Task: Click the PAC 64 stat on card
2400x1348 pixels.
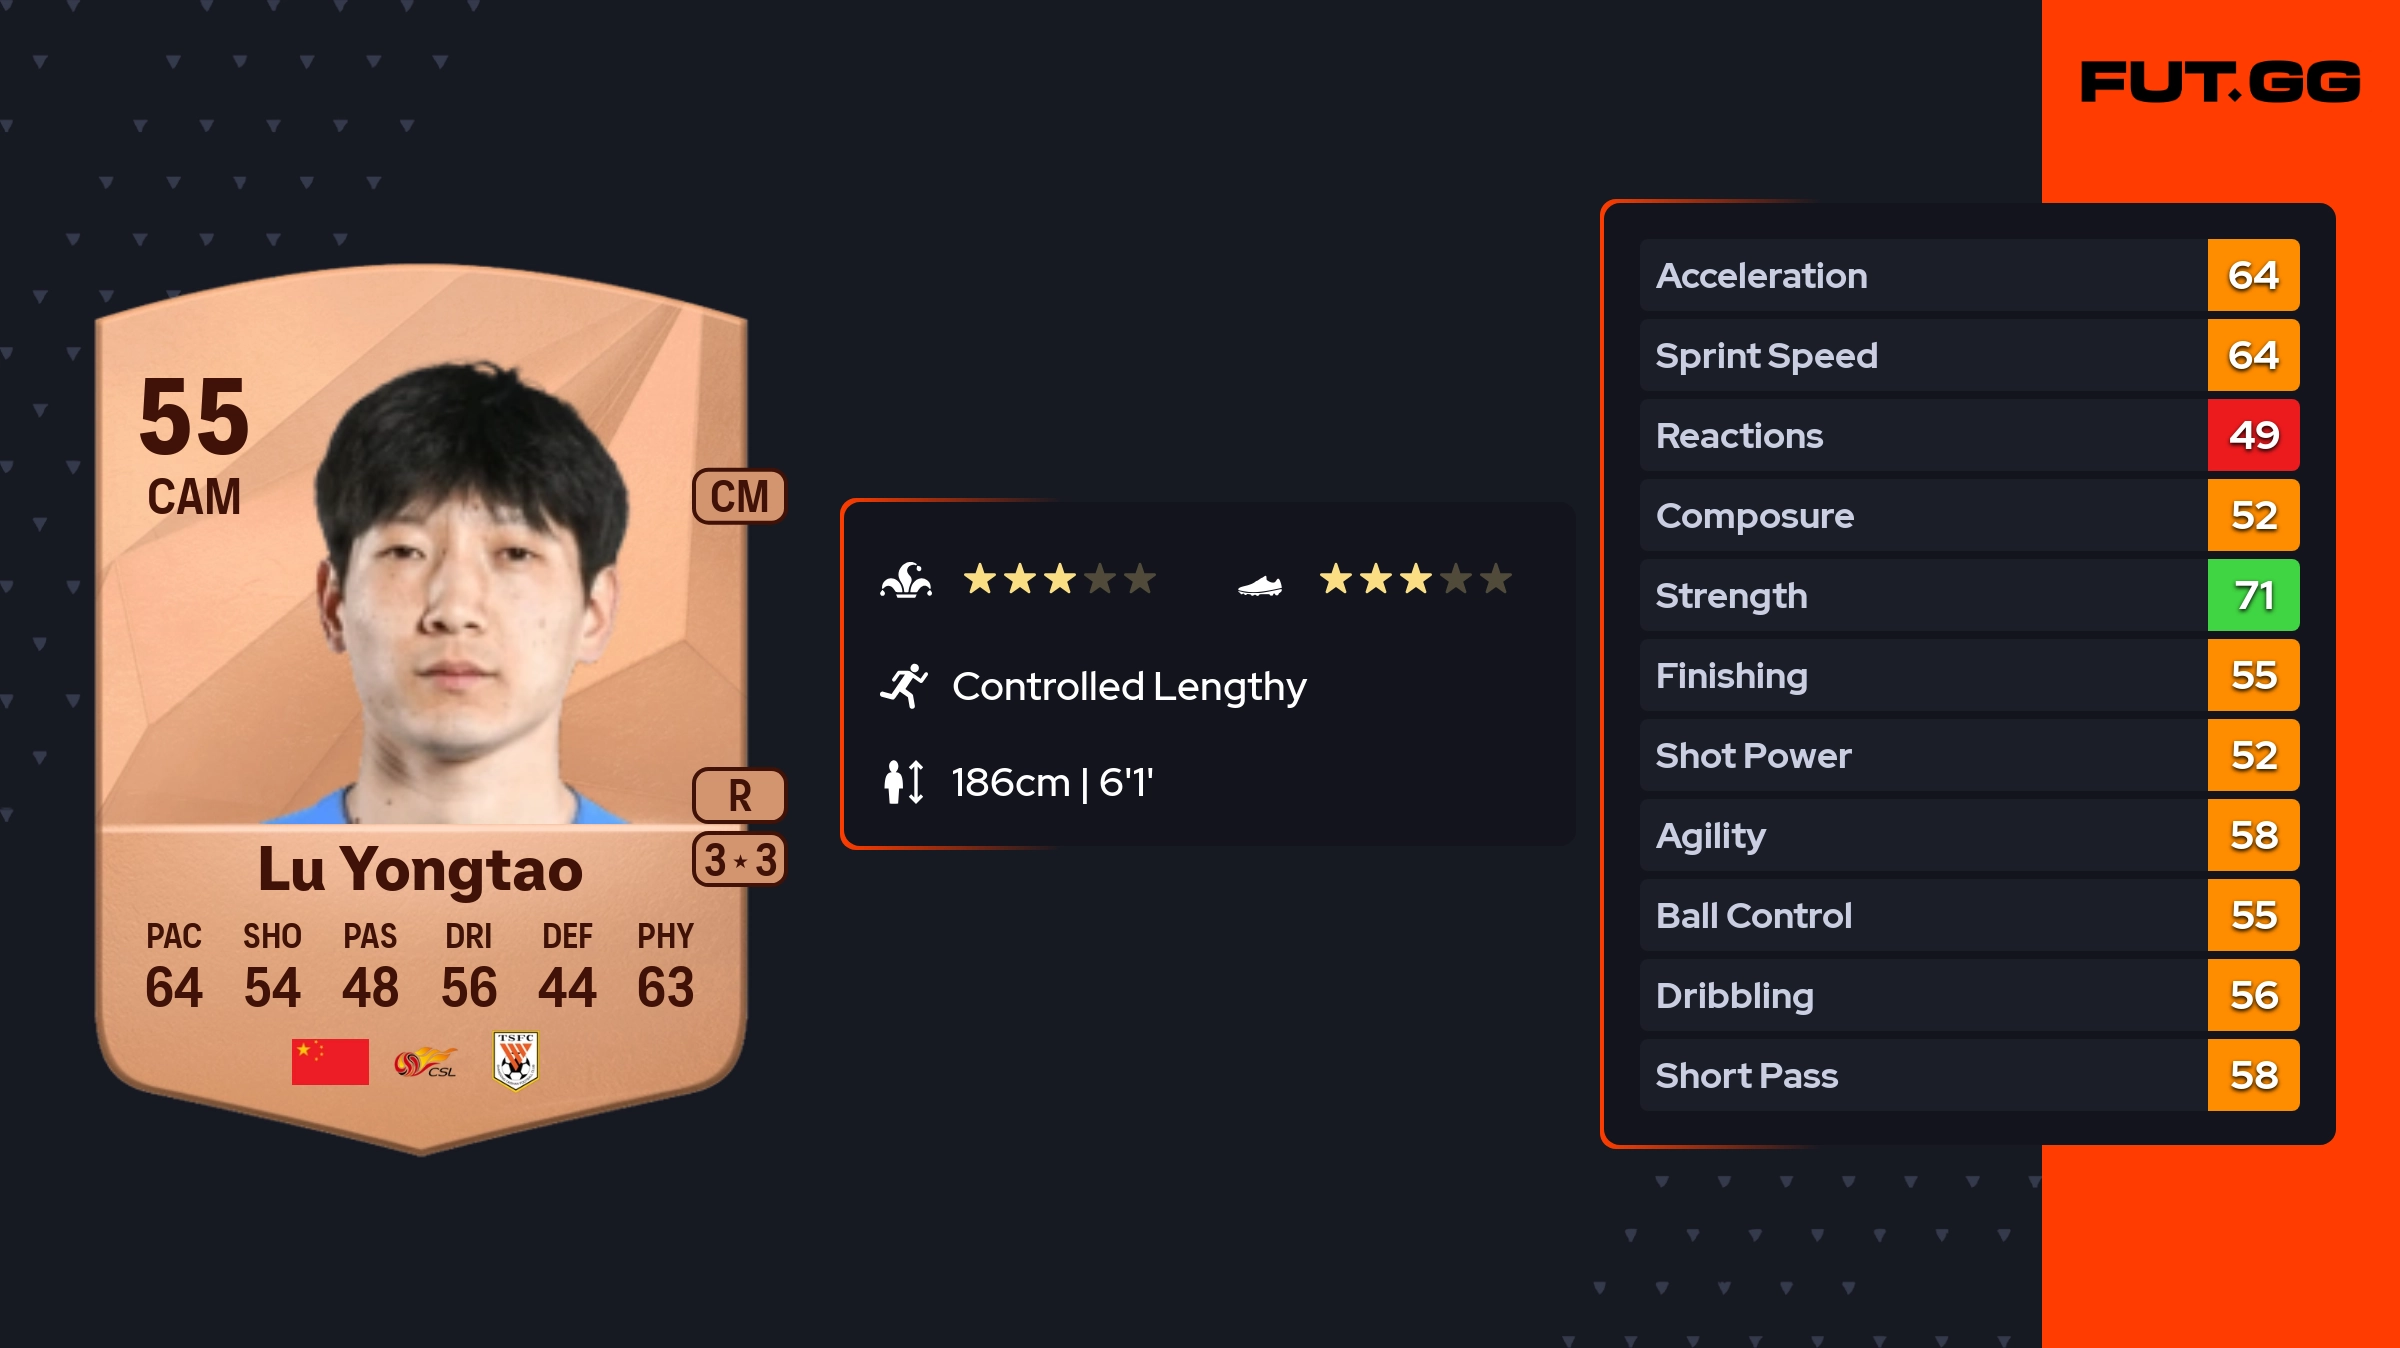Action: [x=174, y=966]
